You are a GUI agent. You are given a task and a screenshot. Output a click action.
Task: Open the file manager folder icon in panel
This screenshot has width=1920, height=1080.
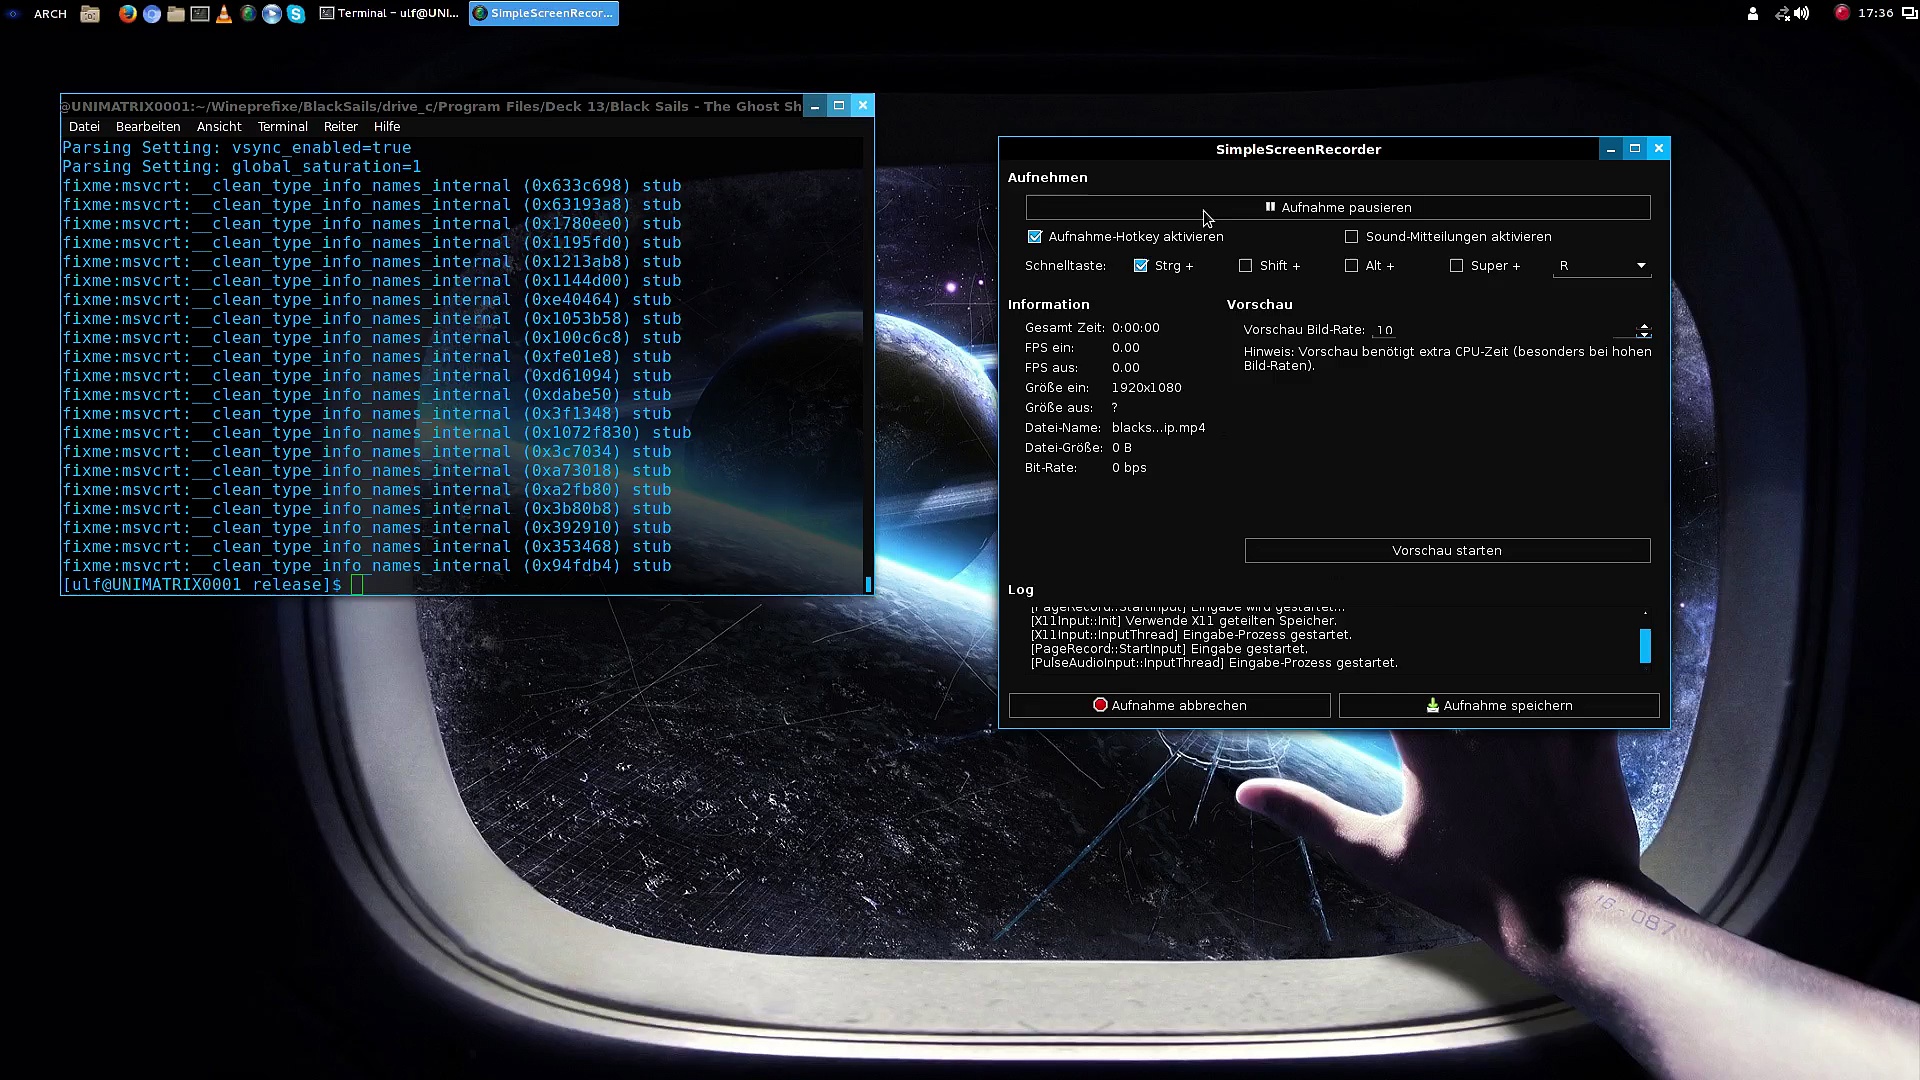[x=175, y=14]
